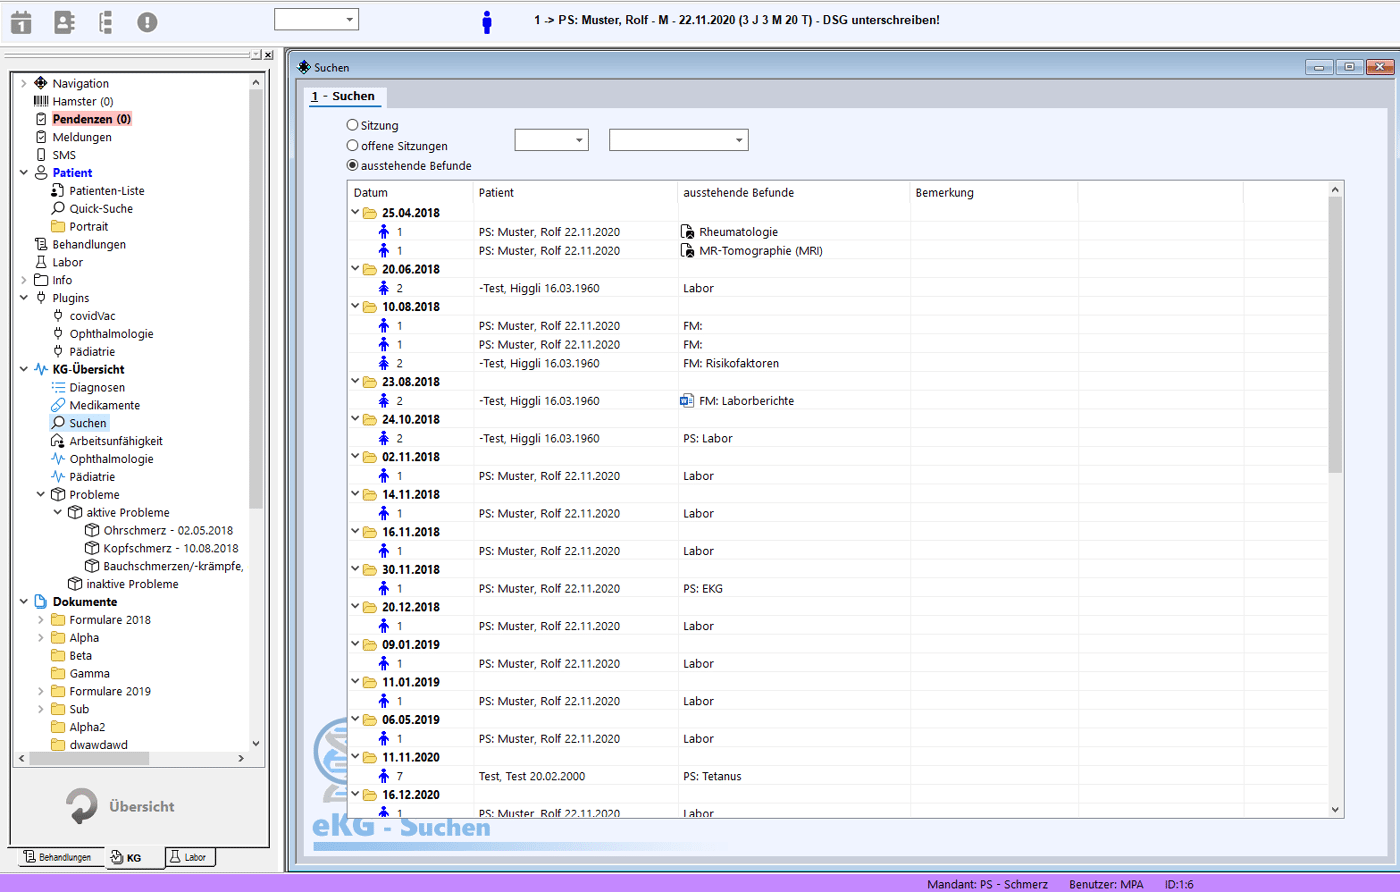The image size is (1400, 892).
Task: Click the Rheumatologie document icon
Action: click(687, 232)
